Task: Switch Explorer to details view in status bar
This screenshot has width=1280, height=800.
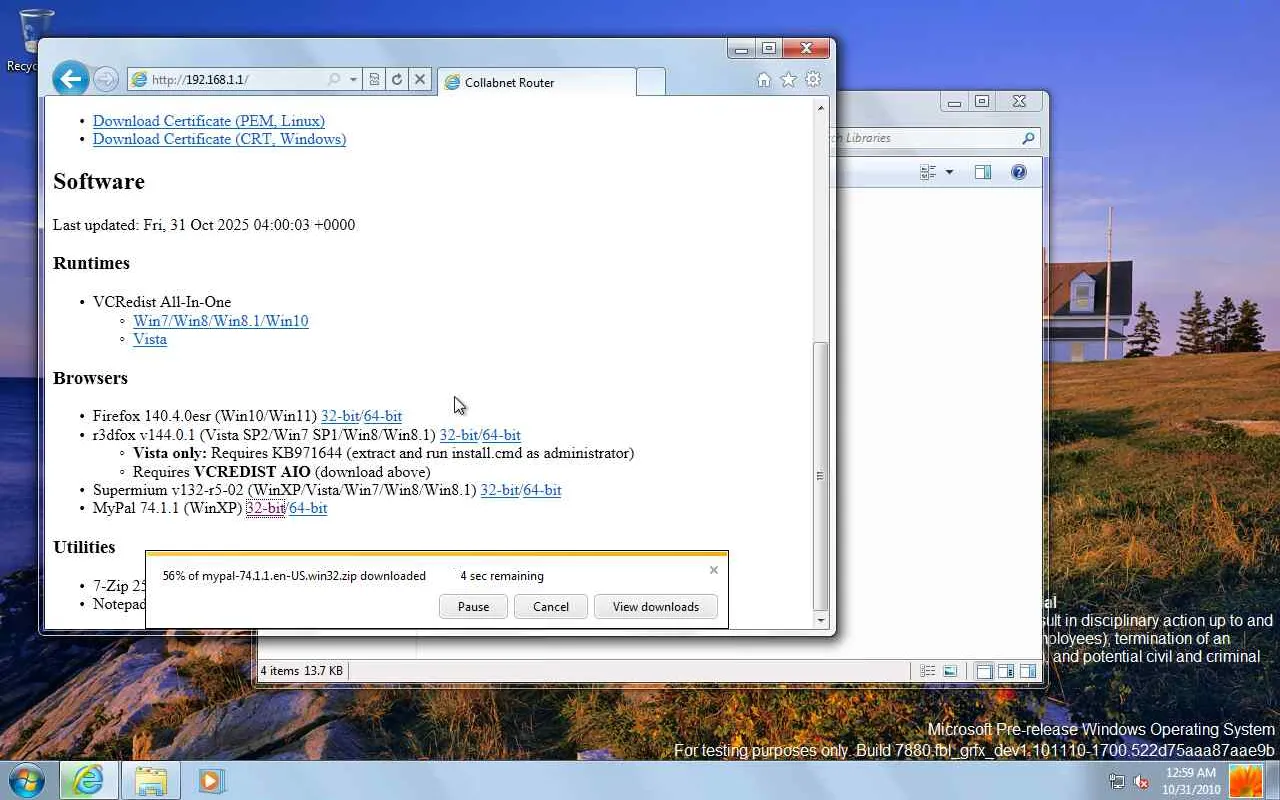Action: [x=927, y=671]
